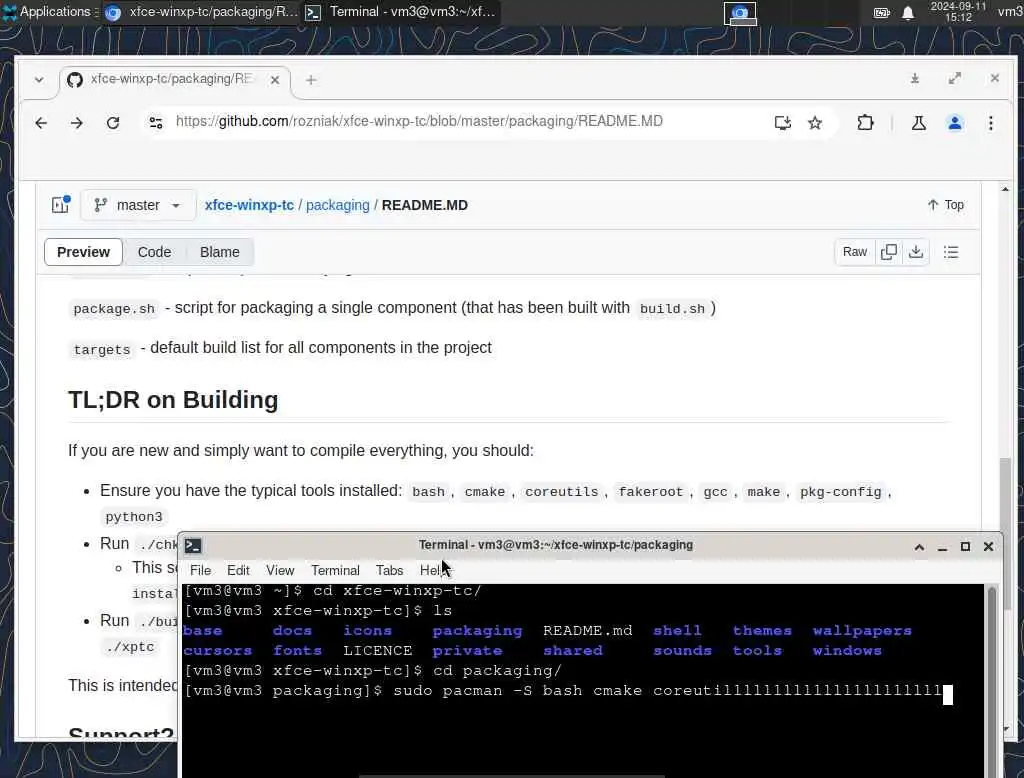This screenshot has height=778, width=1024.
Task: Switch to the Code view
Action: pyautogui.click(x=154, y=252)
